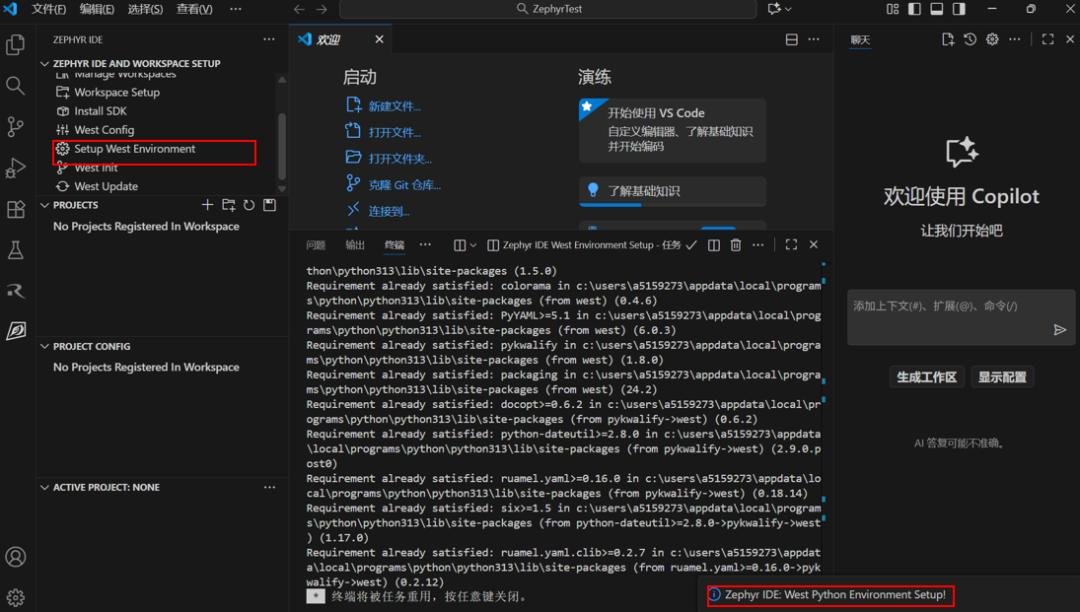The image size is (1080, 612).
Task: Open the Run and Debug view
Action: click(16, 168)
